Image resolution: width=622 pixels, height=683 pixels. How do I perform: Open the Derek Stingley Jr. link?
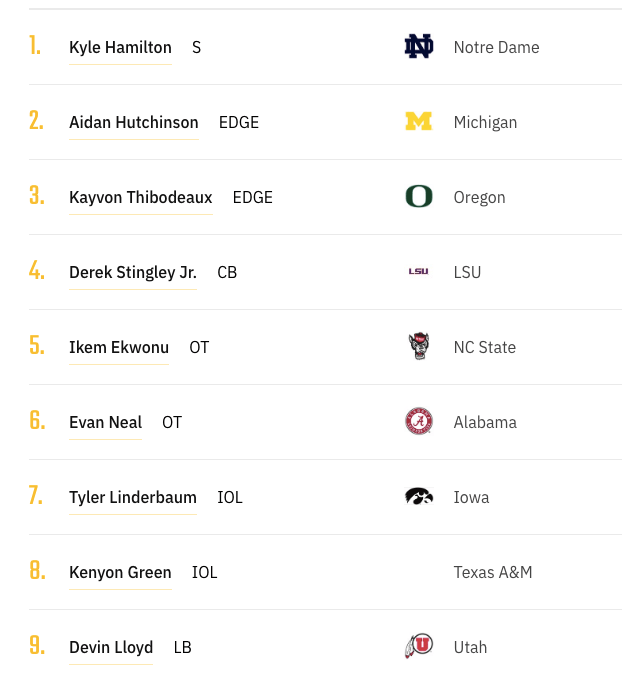(133, 273)
